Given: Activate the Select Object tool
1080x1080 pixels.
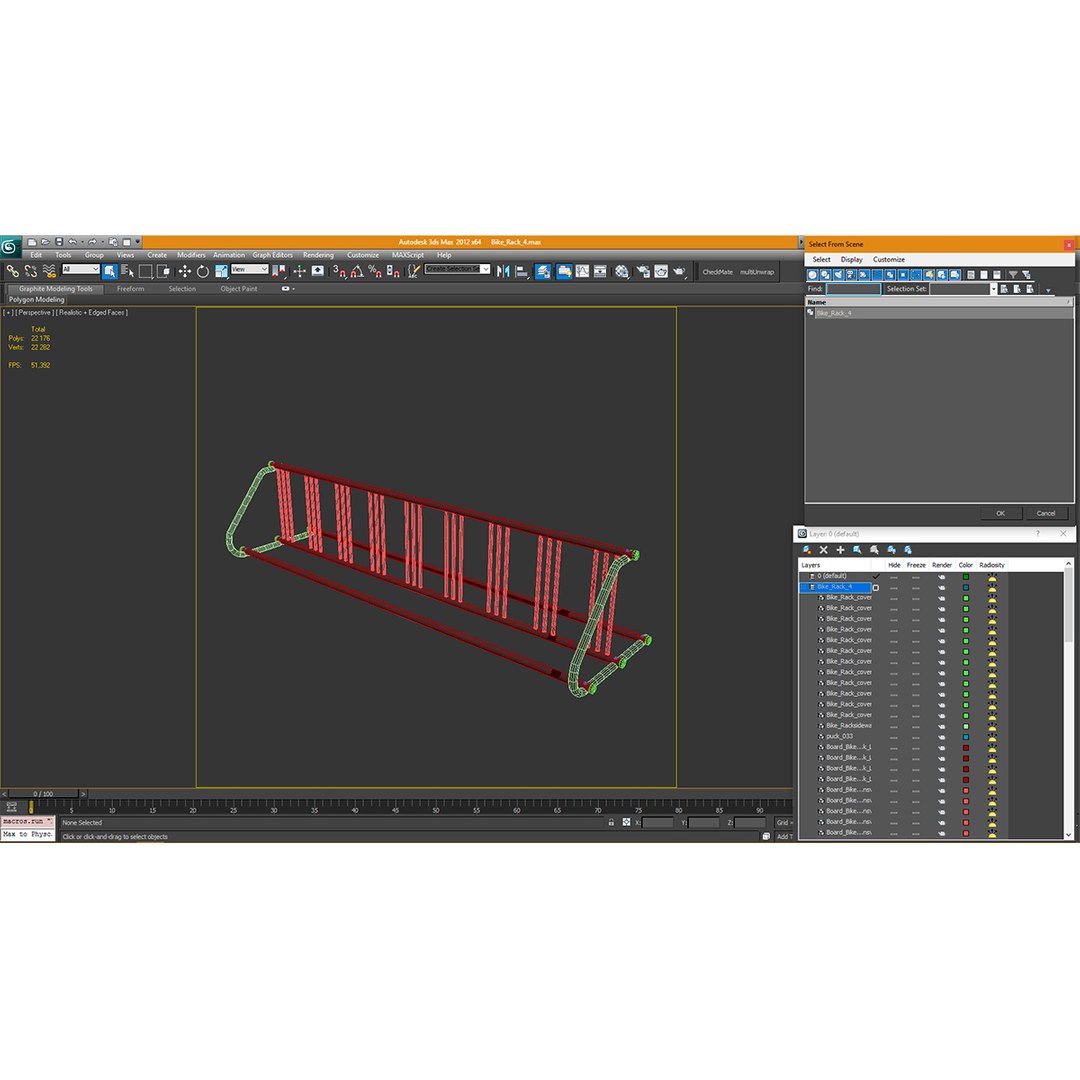Looking at the screenshot, I should 110,271.
